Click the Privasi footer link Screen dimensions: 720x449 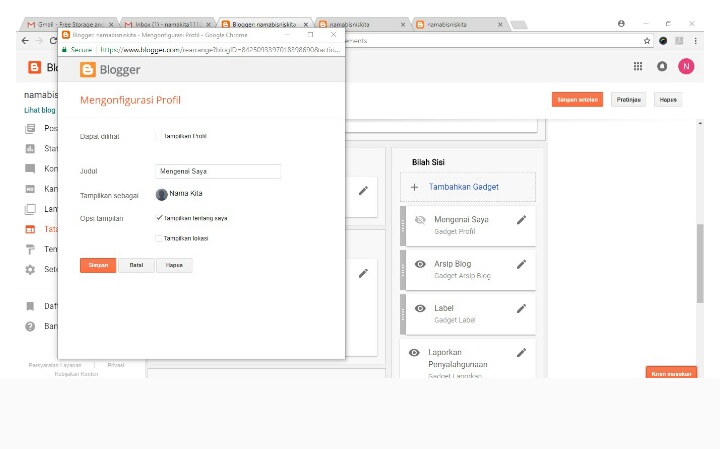[116, 365]
